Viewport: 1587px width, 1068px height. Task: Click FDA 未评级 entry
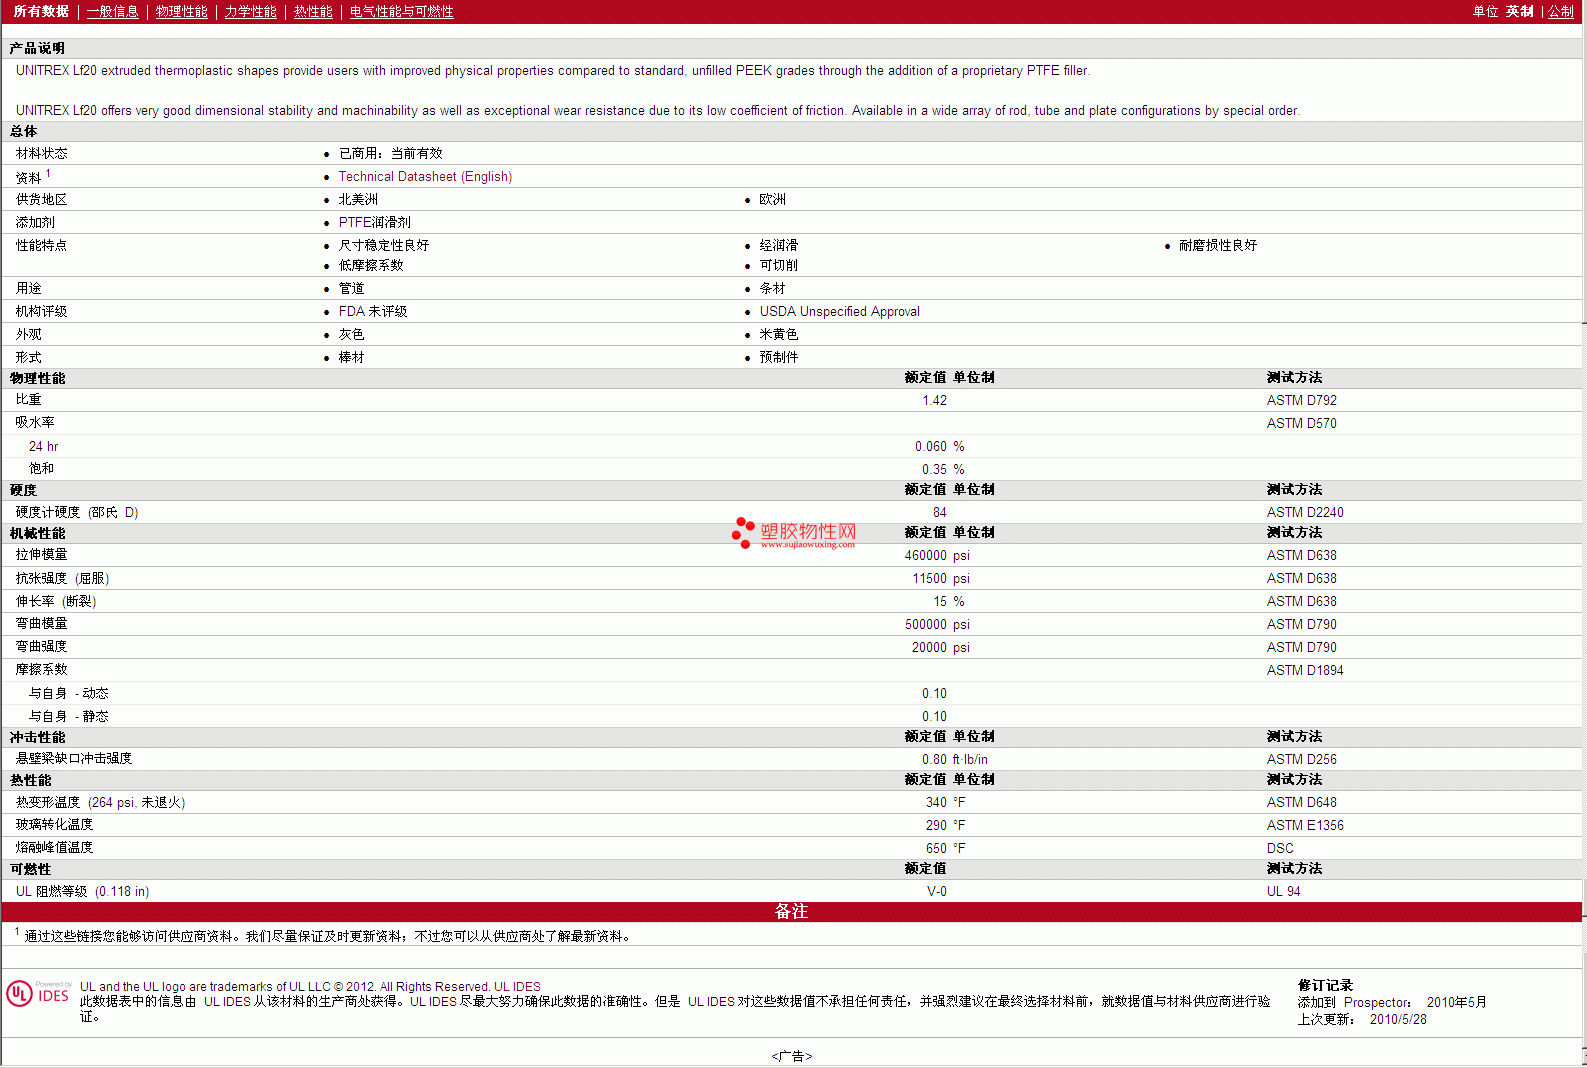point(372,311)
